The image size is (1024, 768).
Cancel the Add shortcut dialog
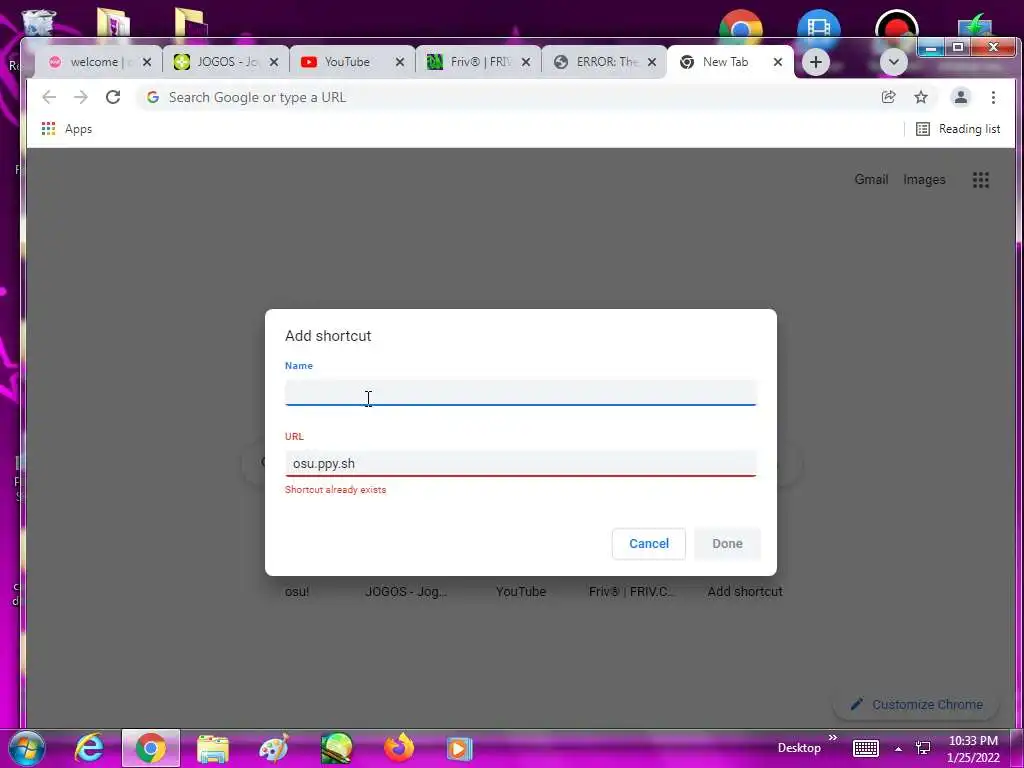(648, 543)
